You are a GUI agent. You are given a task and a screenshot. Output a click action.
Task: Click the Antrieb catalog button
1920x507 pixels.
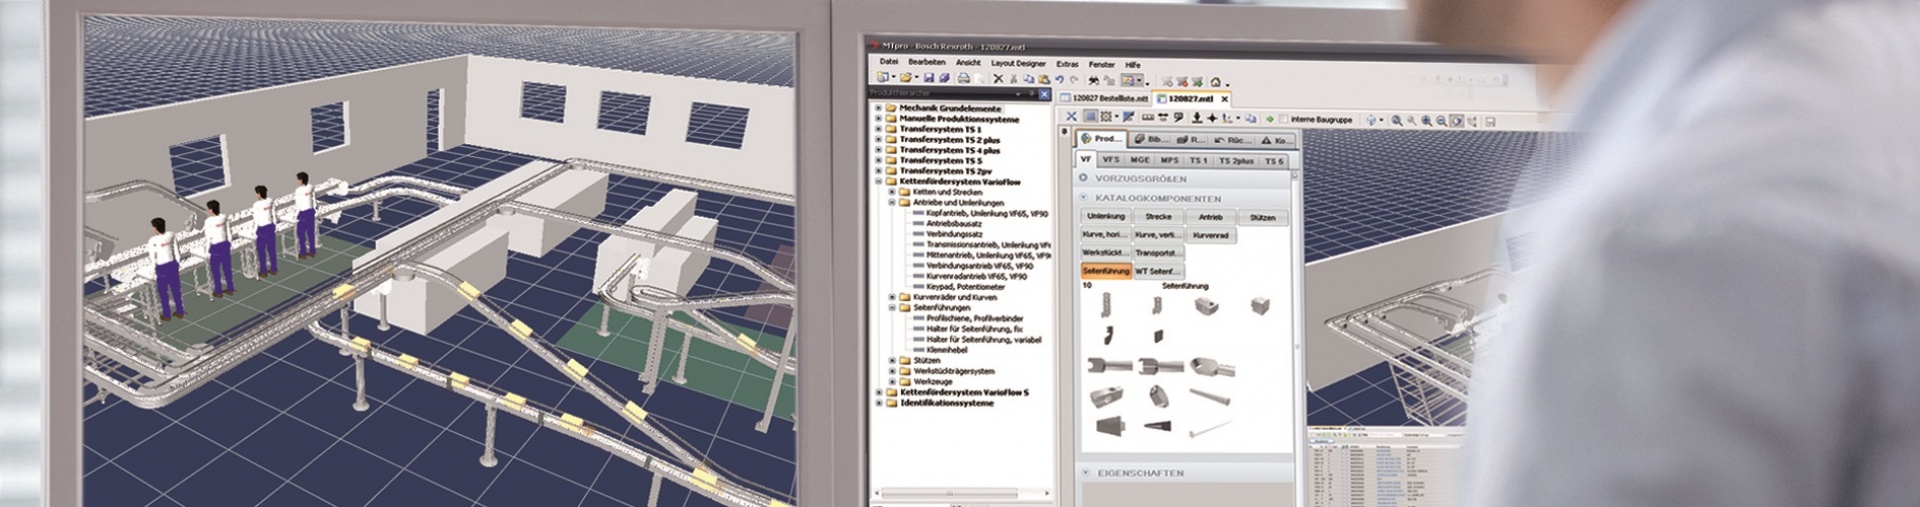[x=1210, y=217]
